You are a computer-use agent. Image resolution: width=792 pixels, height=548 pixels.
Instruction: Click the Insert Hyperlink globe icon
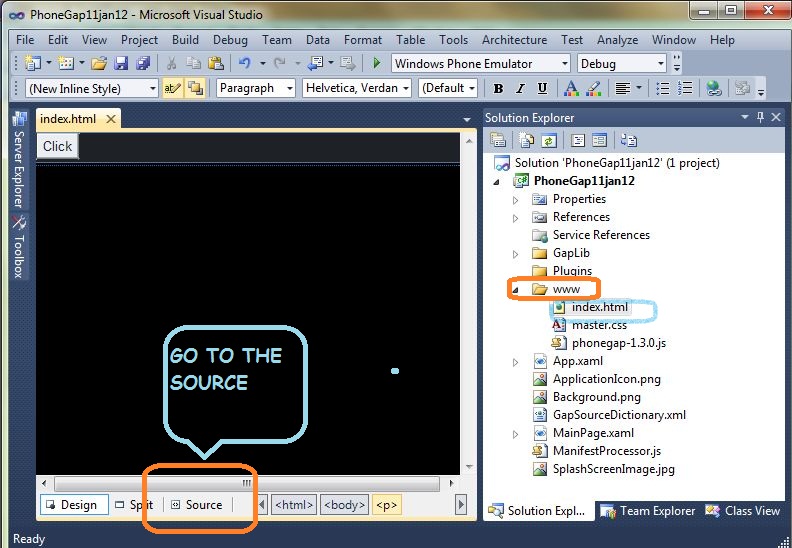coord(714,88)
